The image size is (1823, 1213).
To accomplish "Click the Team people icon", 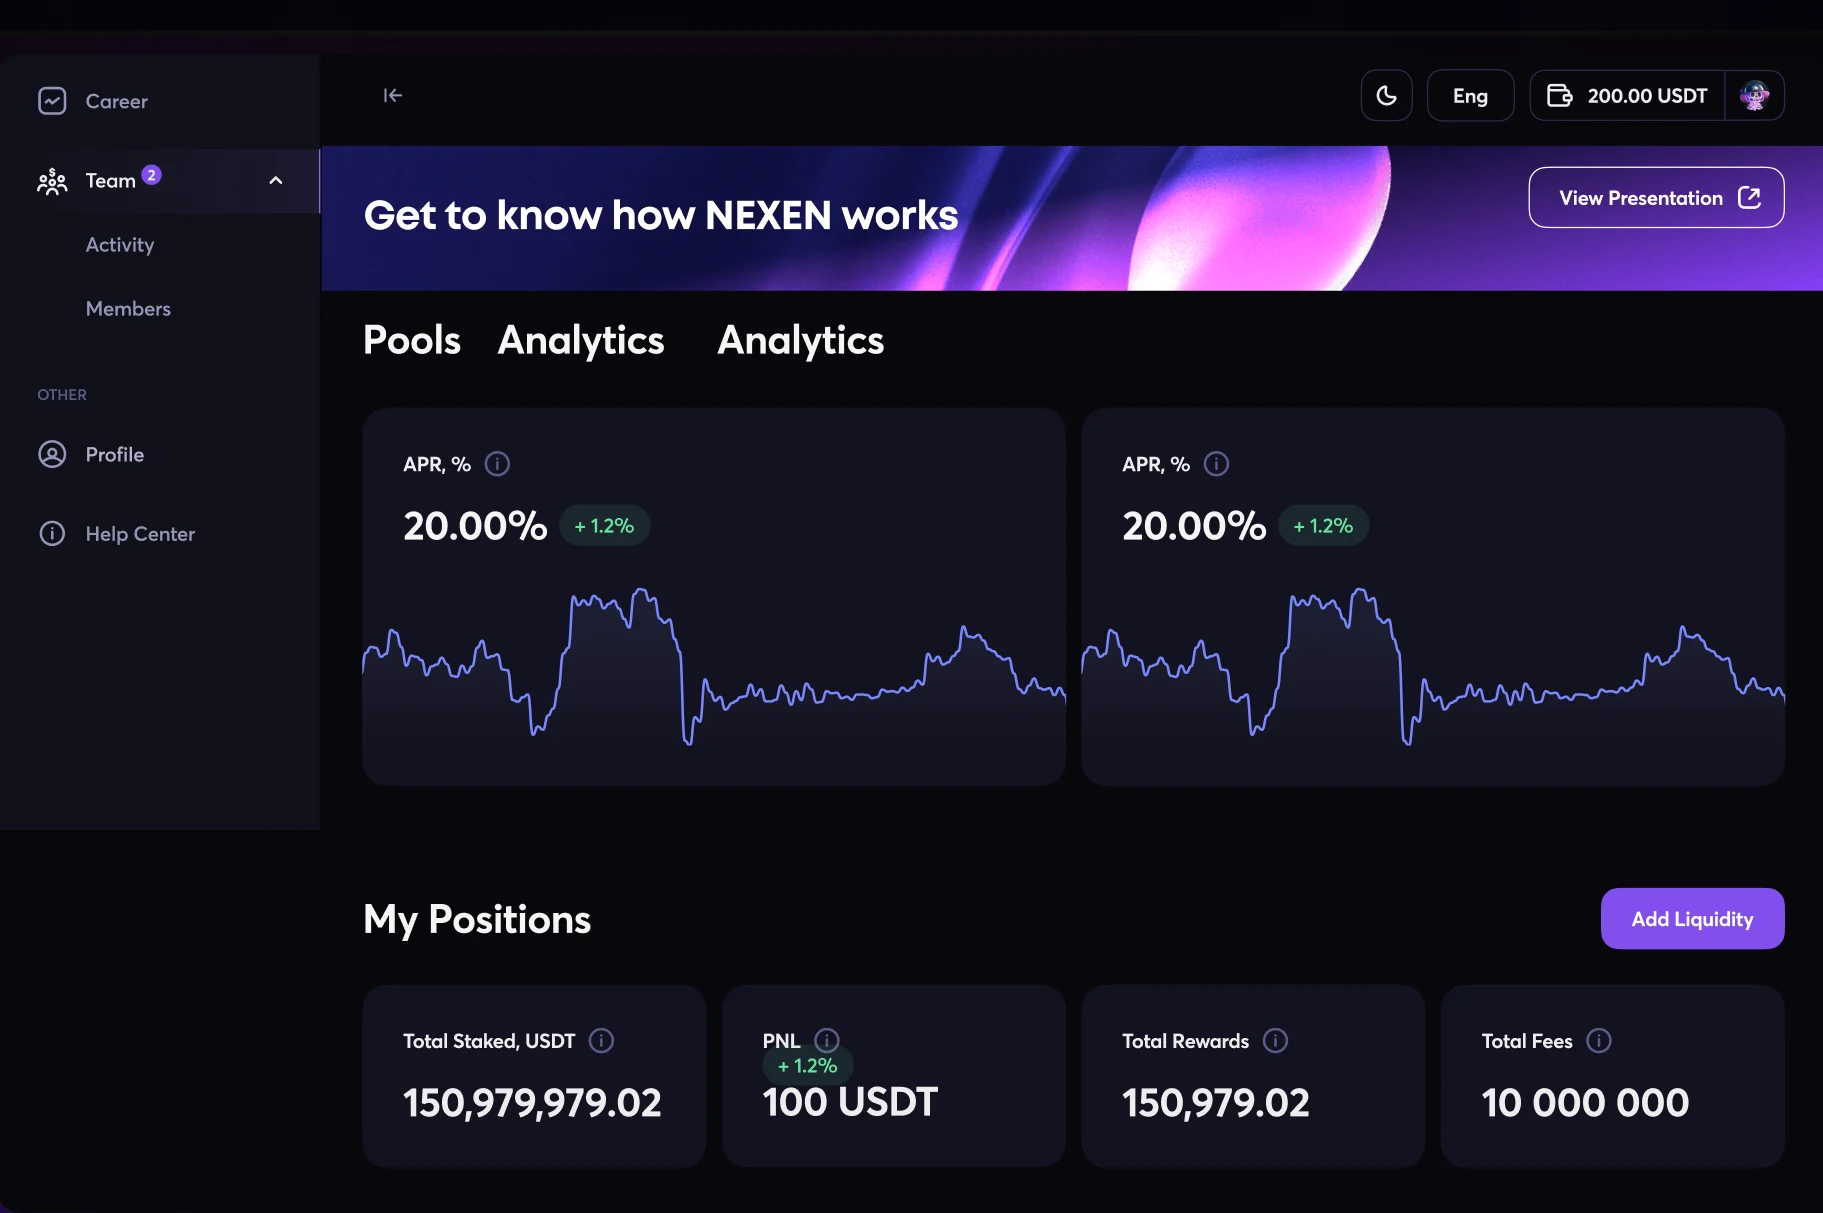I will (x=52, y=181).
